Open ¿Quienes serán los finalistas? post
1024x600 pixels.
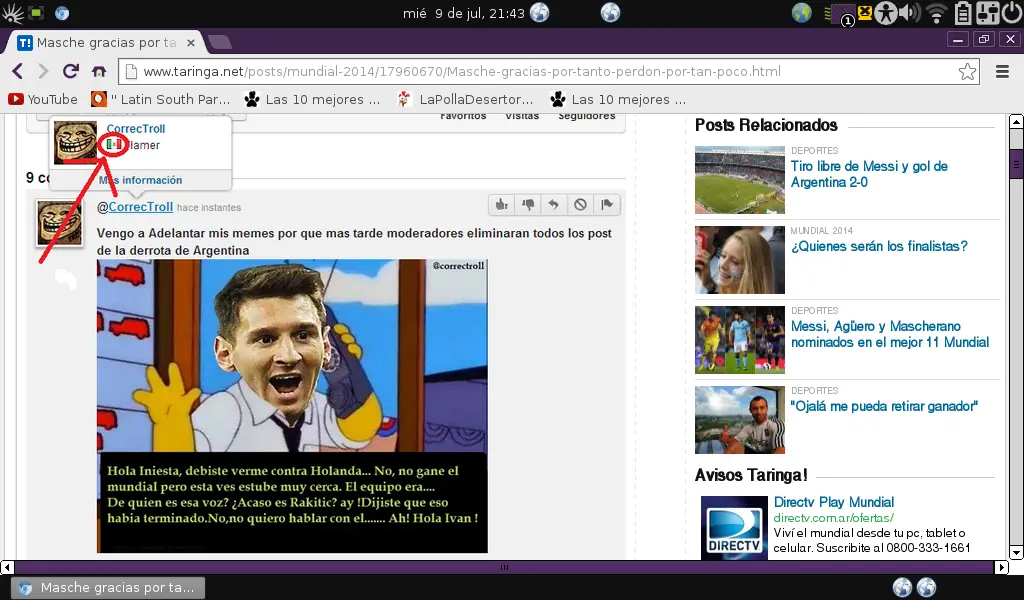(x=879, y=246)
